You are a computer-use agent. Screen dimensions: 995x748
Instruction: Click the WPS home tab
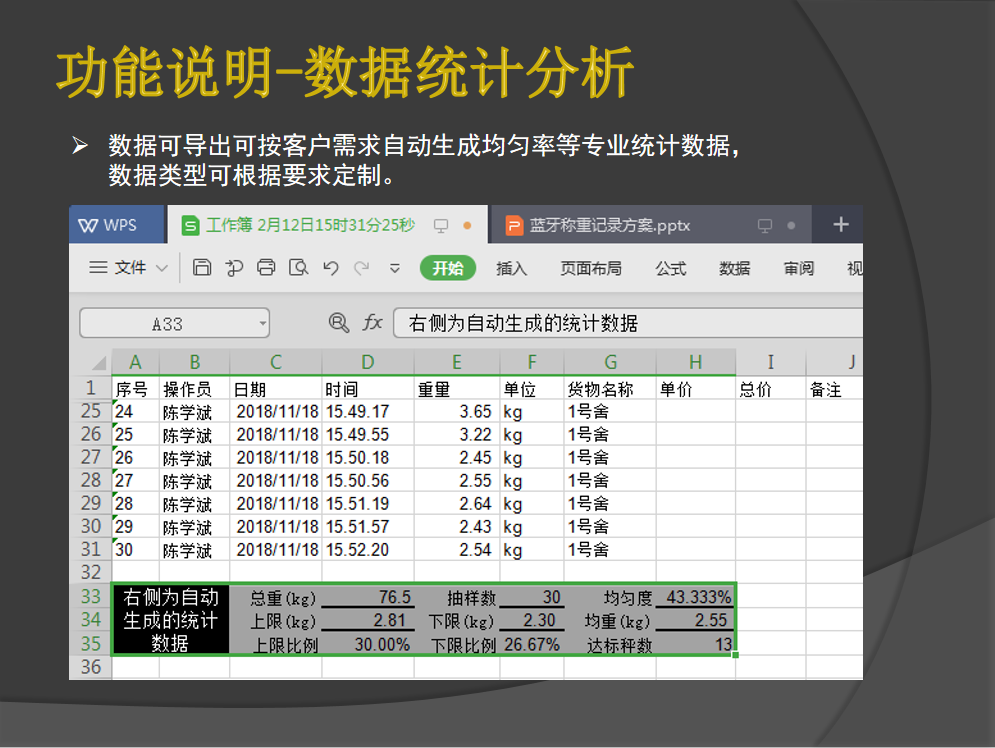click(116, 225)
